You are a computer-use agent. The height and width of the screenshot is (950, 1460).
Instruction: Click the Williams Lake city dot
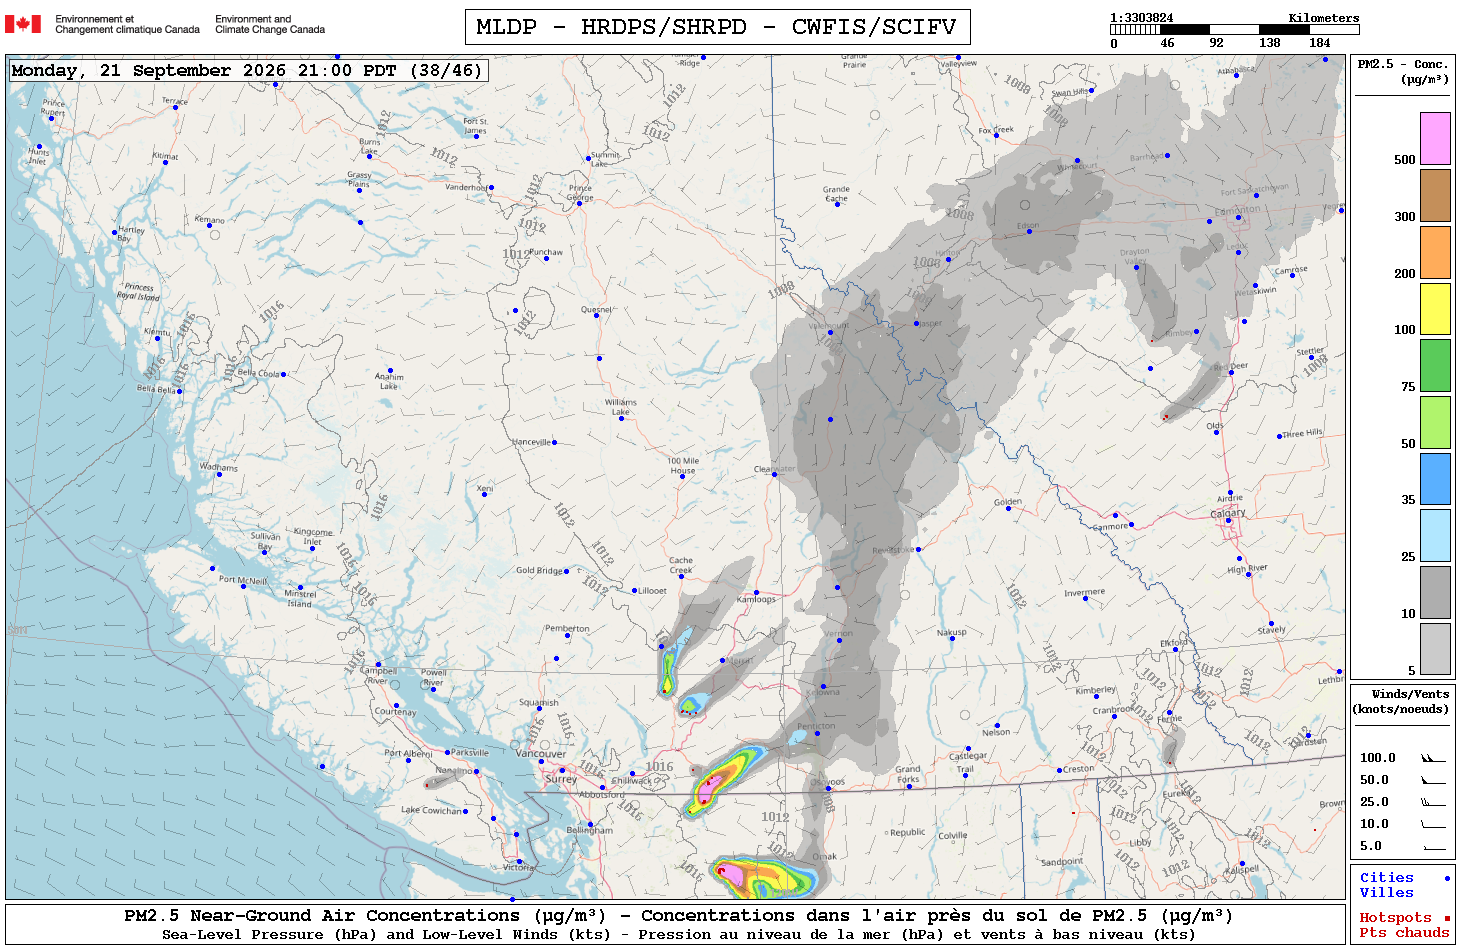click(x=621, y=418)
